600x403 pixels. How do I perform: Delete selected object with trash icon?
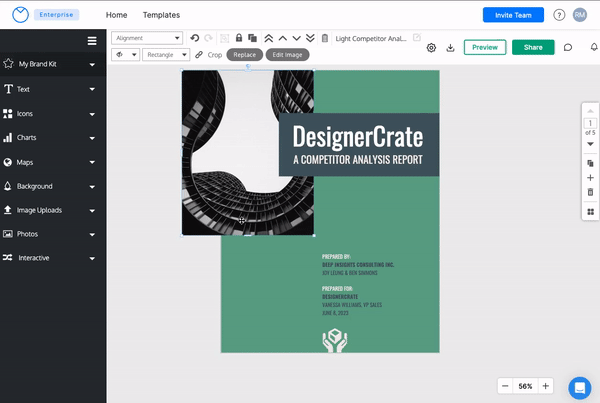click(325, 38)
